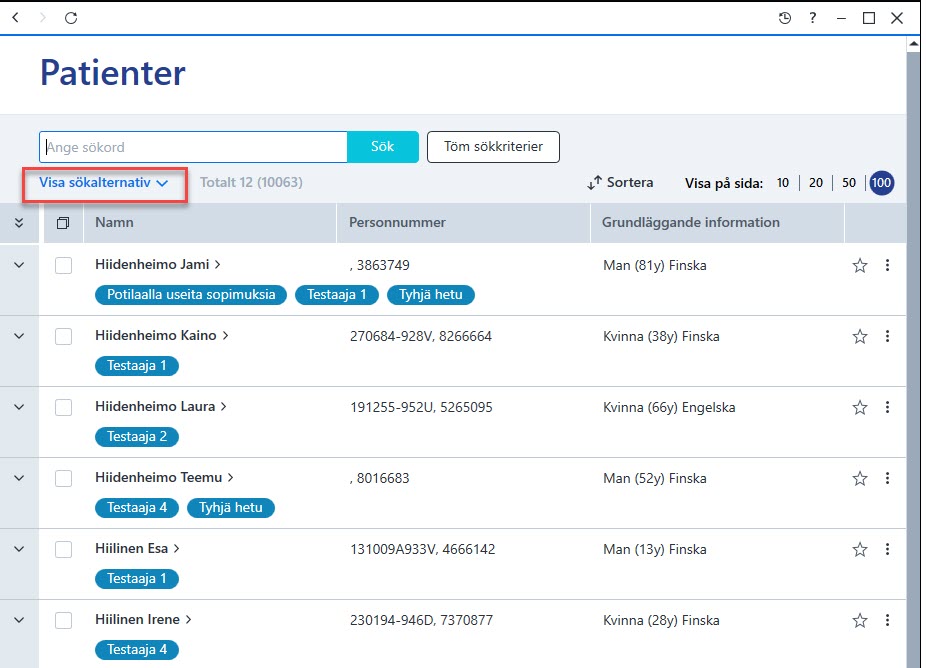Click the Sök search button
926x668 pixels.
pos(383,147)
